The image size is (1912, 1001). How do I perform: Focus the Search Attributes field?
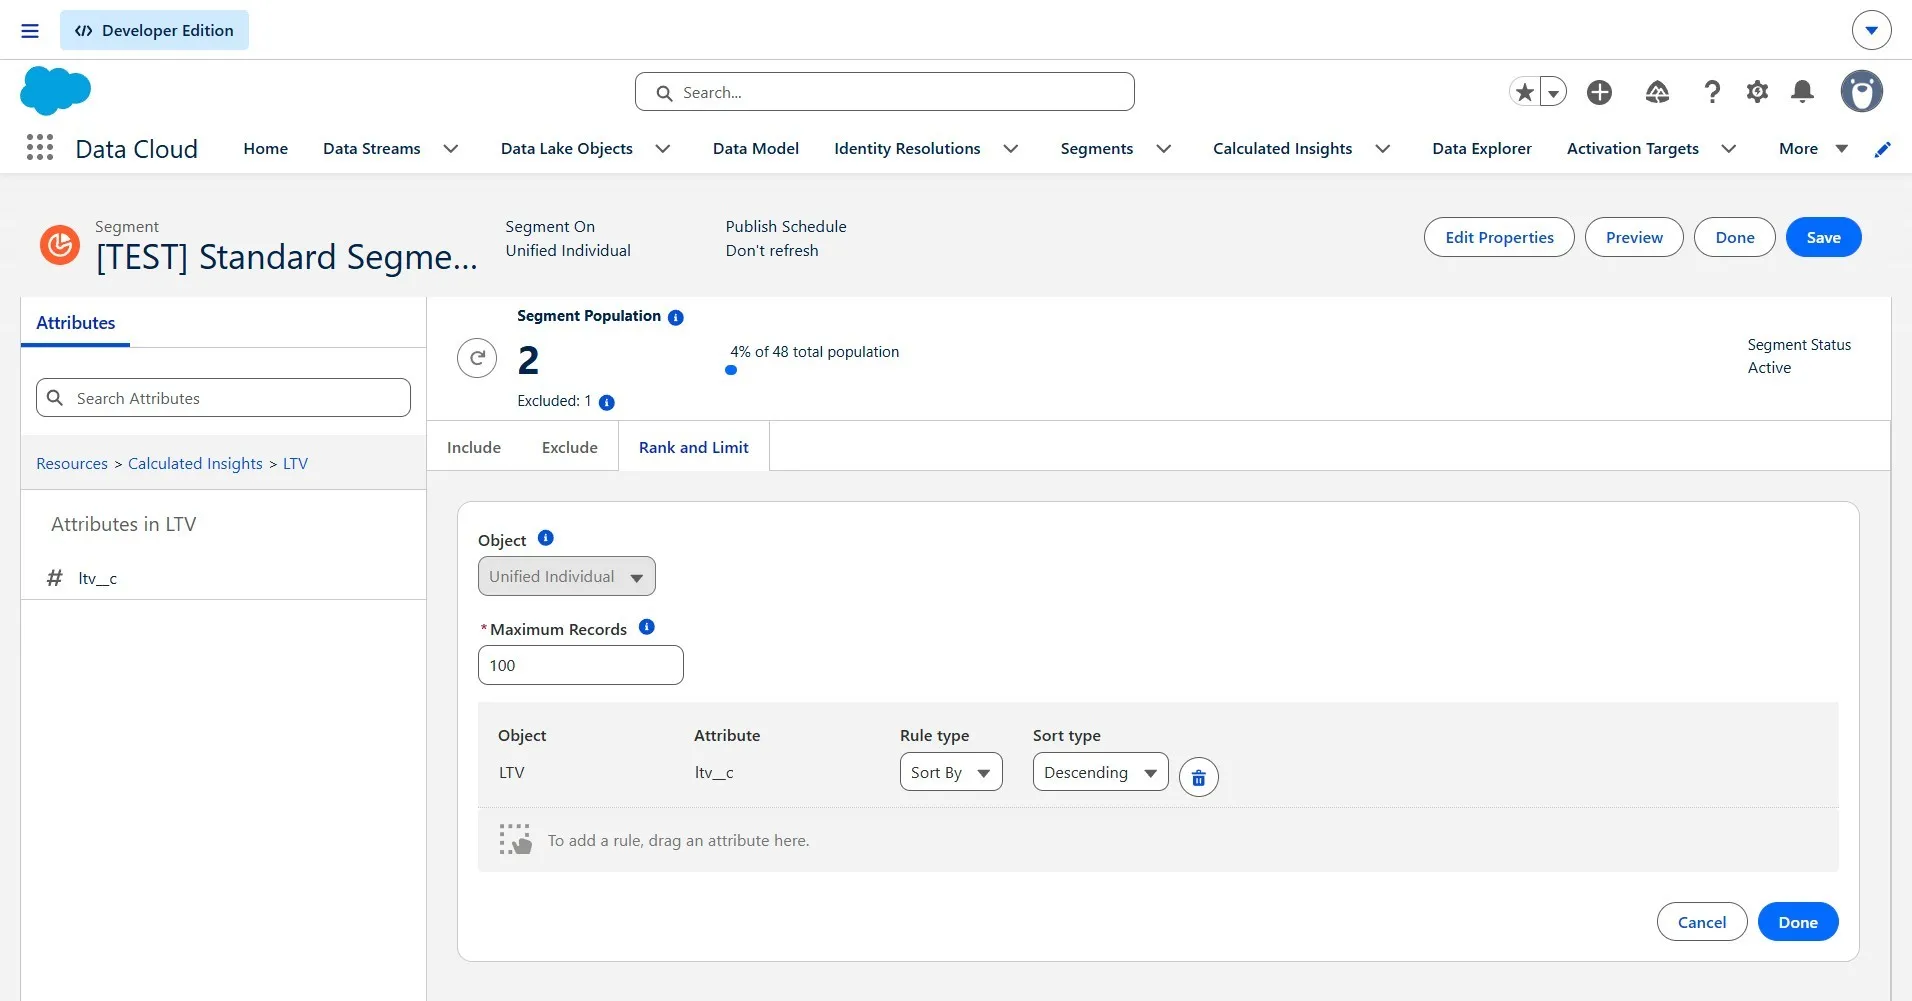[223, 397]
